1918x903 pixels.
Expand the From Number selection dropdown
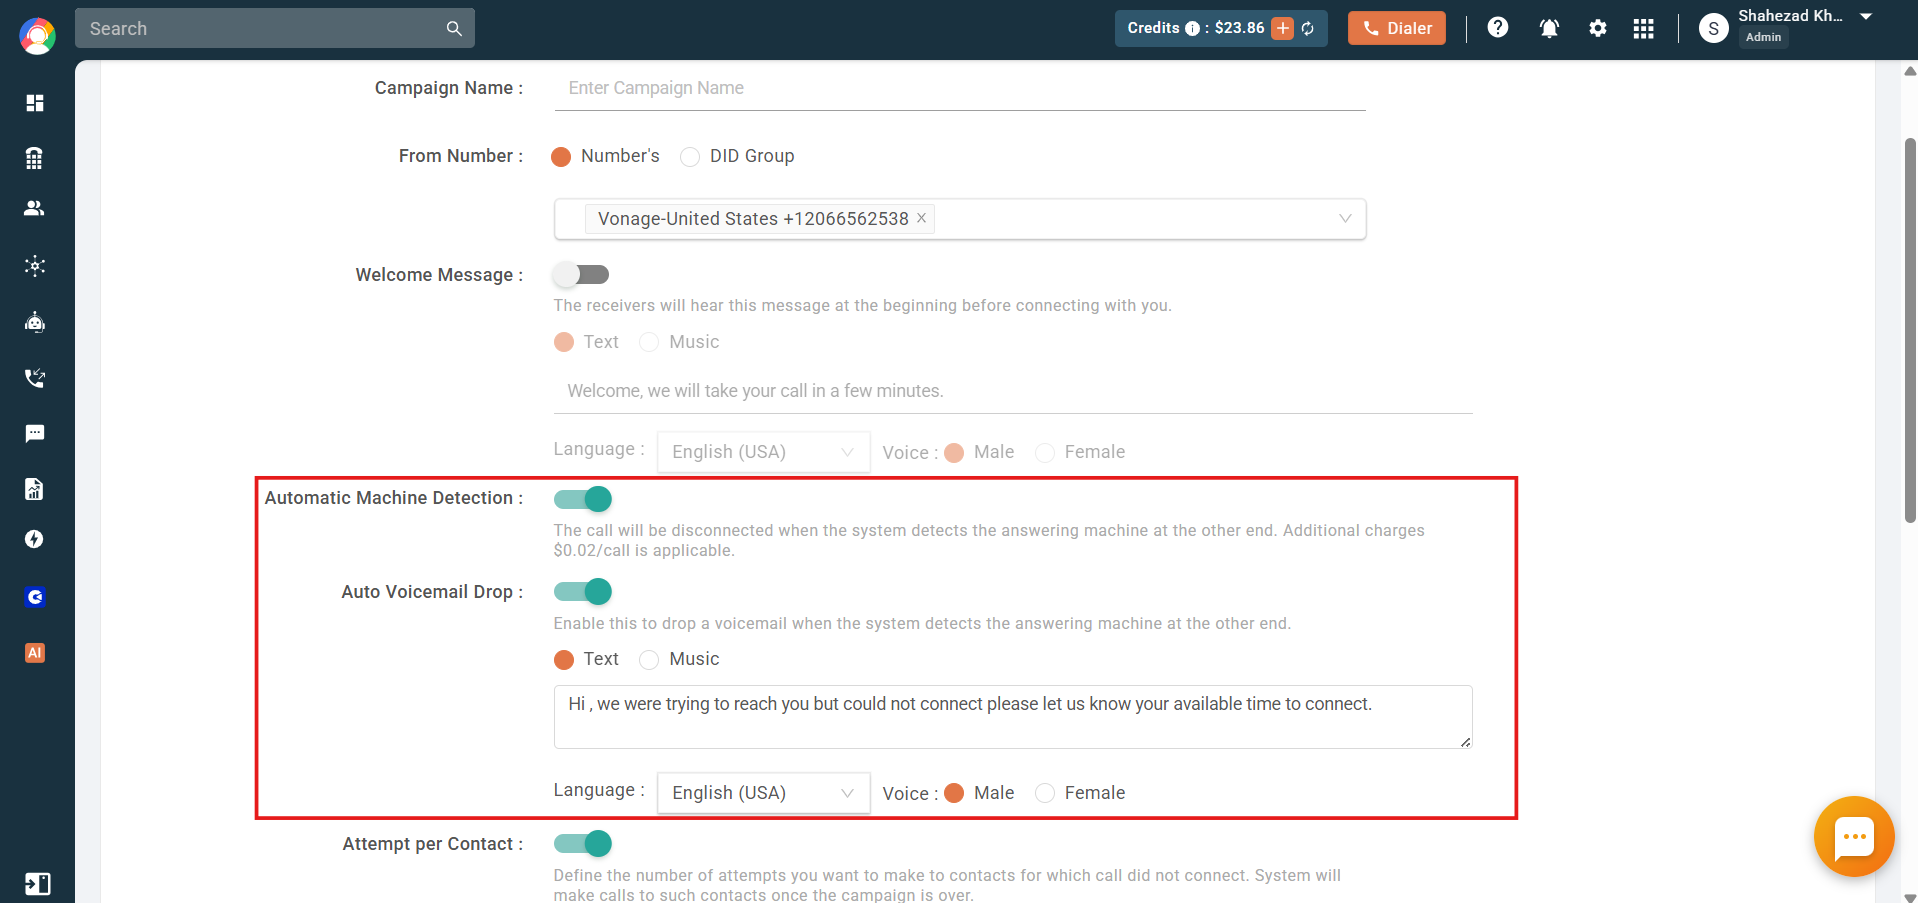click(x=960, y=219)
